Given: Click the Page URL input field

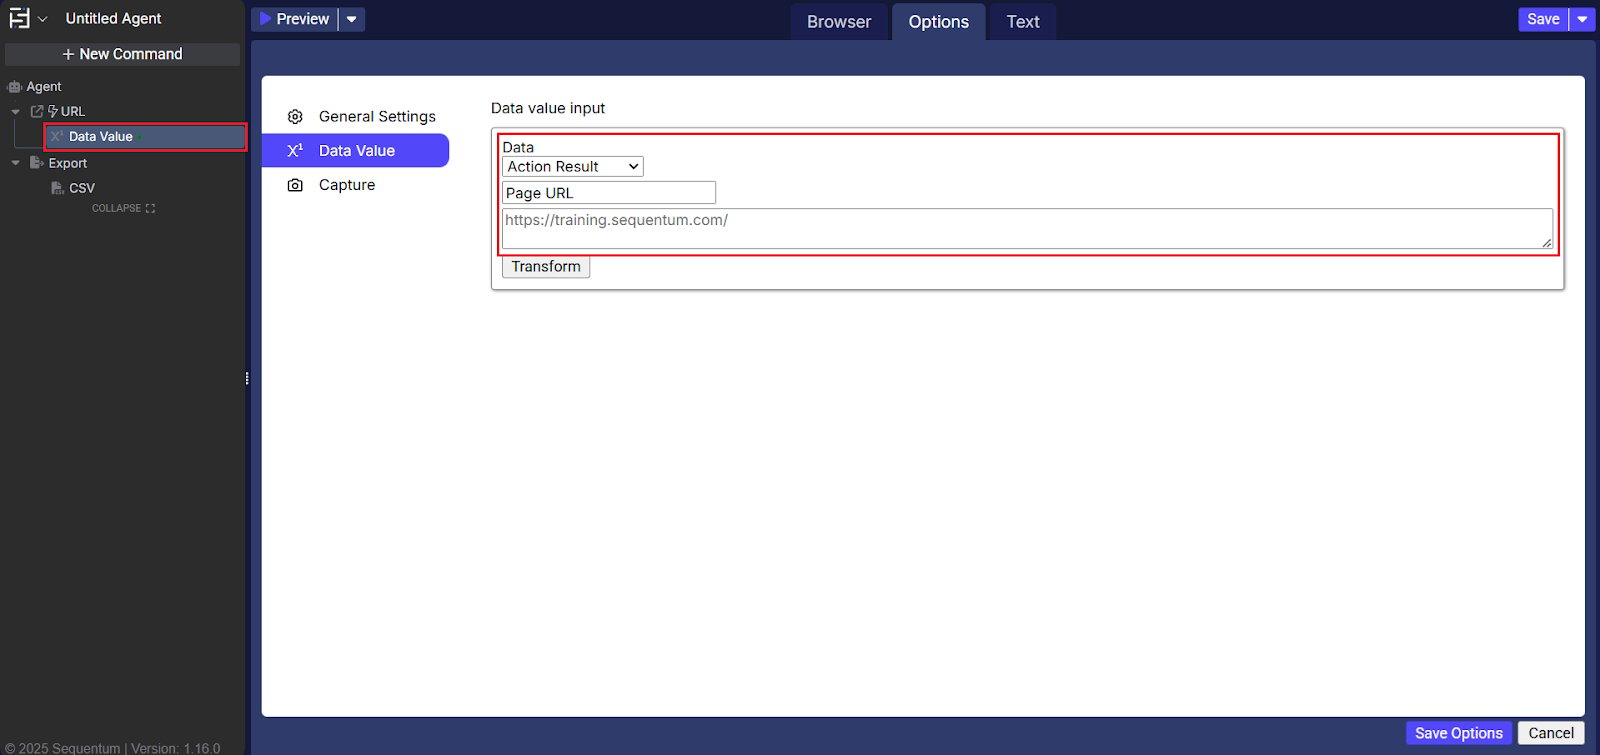Looking at the screenshot, I should click(609, 193).
